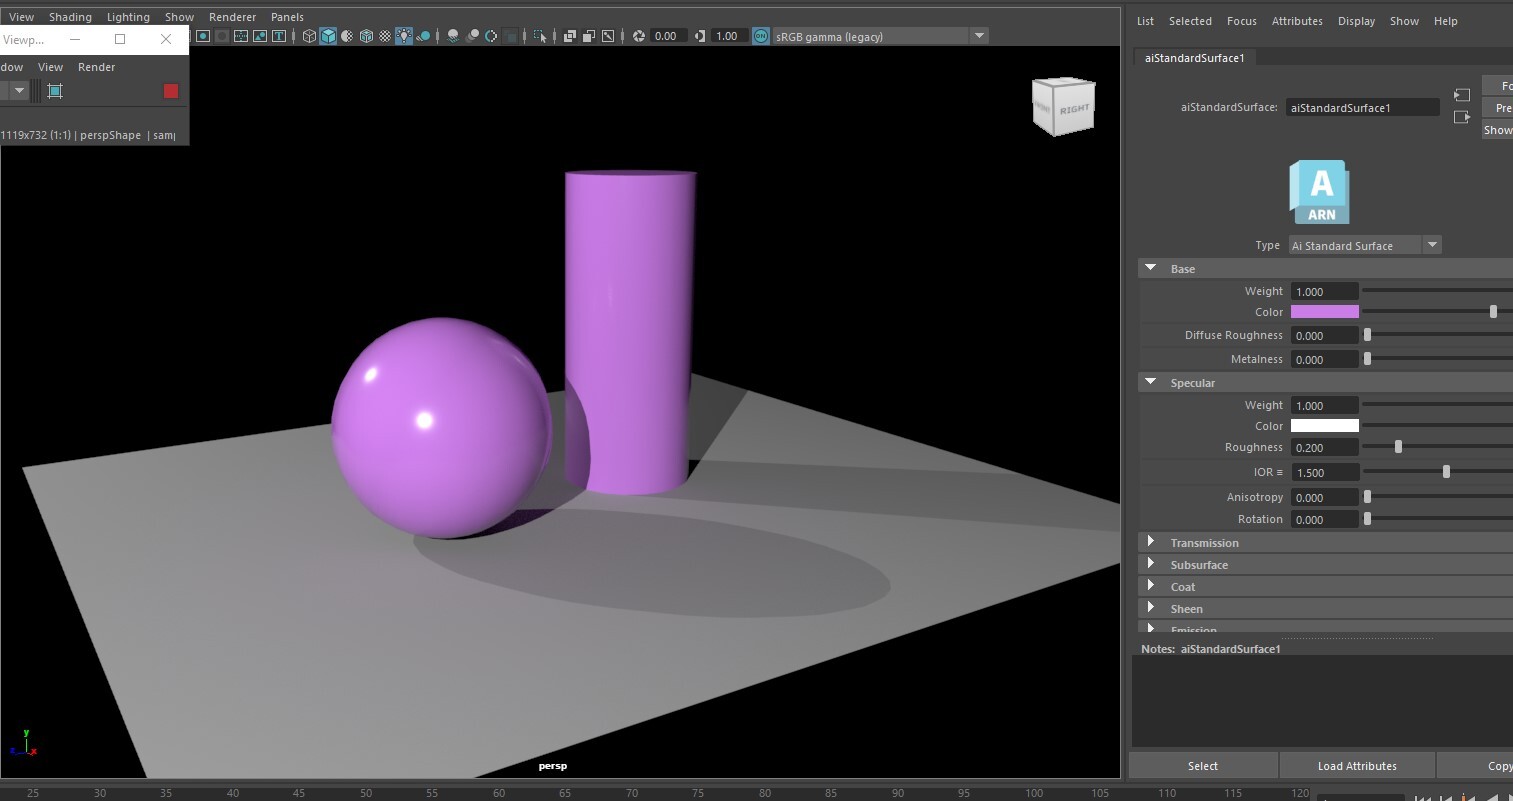Click the Select button at the bottom
Viewport: 1513px width, 801px height.
(1202, 766)
